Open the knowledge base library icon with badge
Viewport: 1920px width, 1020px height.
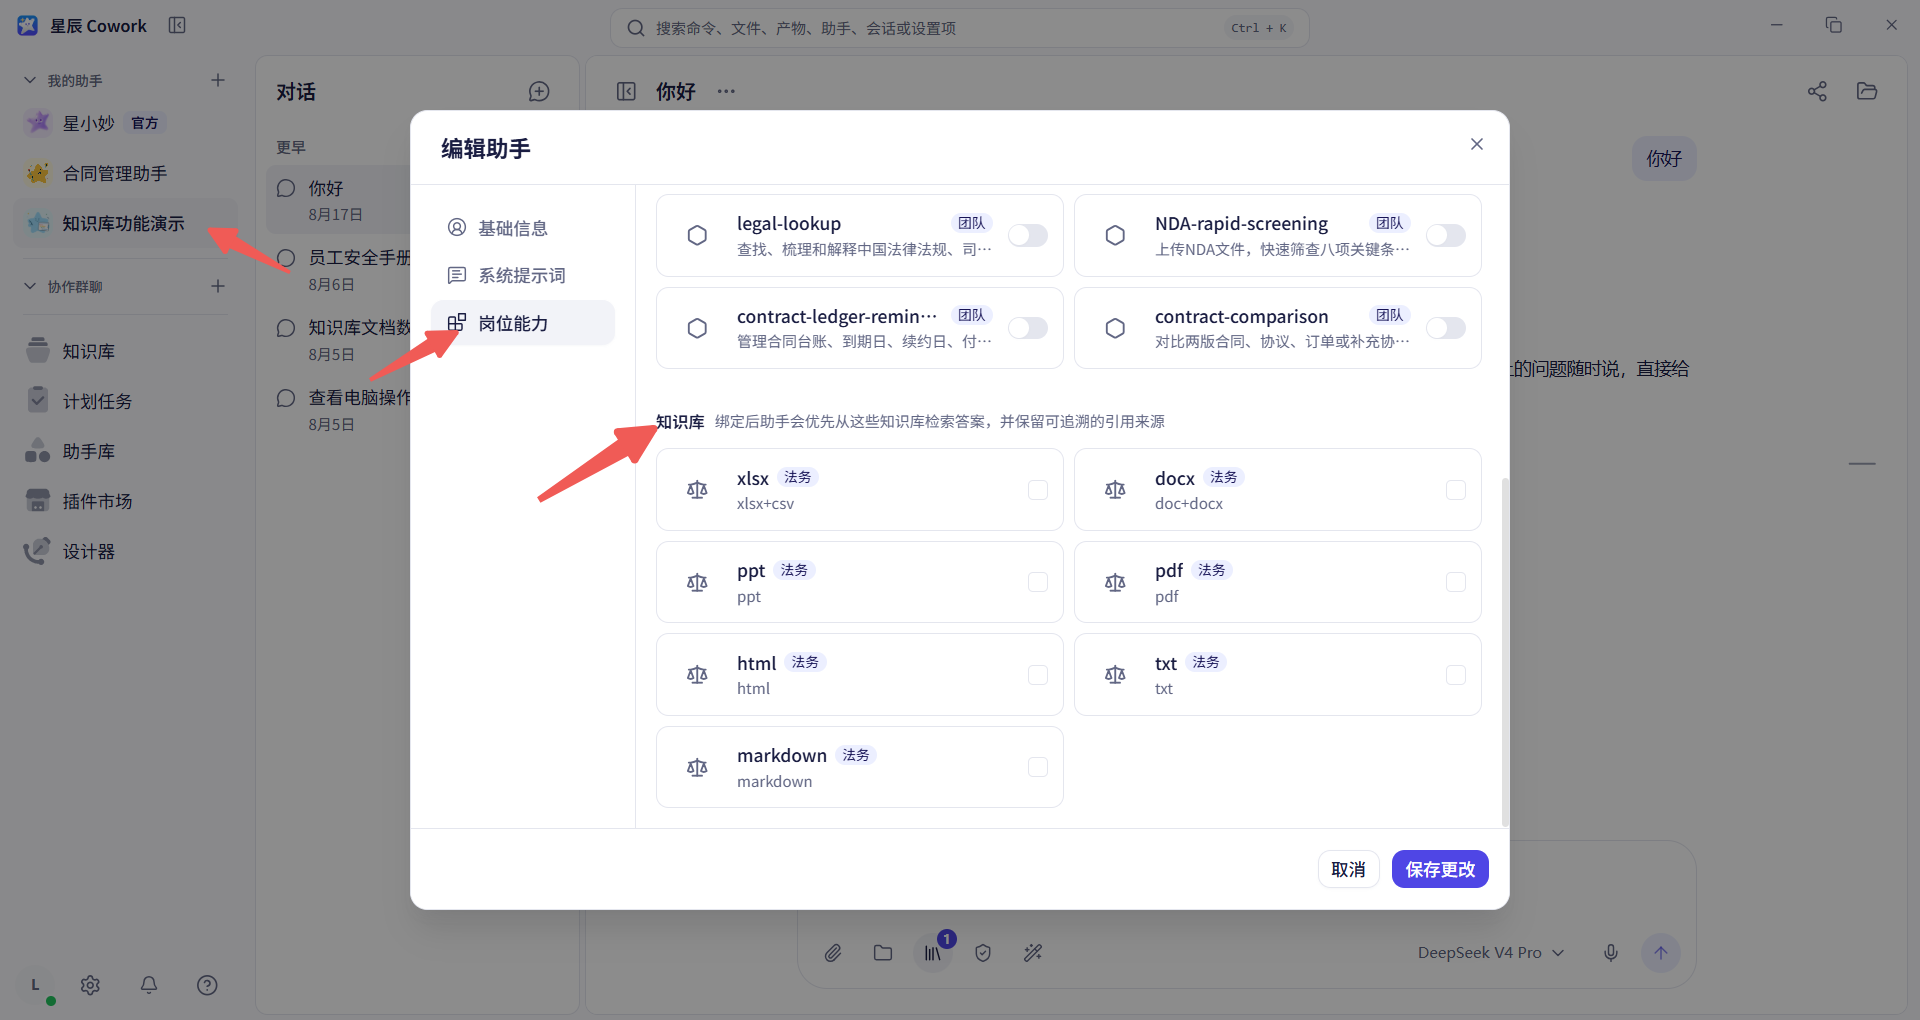point(933,953)
